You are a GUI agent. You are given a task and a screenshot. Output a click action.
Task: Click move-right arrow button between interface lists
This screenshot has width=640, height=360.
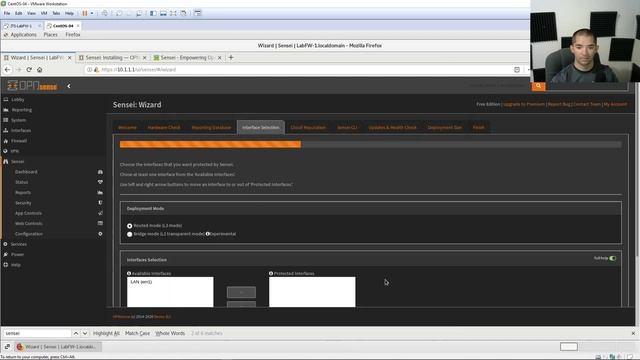[x=241, y=292]
